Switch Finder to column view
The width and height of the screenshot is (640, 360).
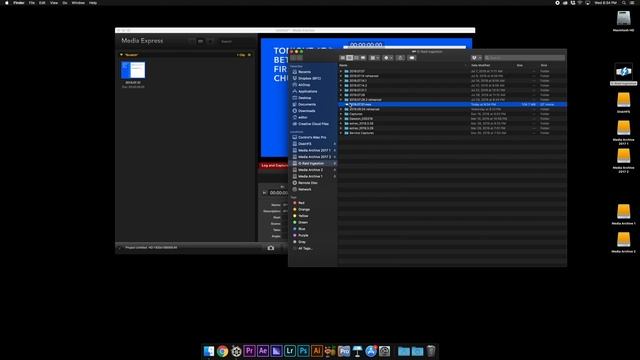coord(356,58)
